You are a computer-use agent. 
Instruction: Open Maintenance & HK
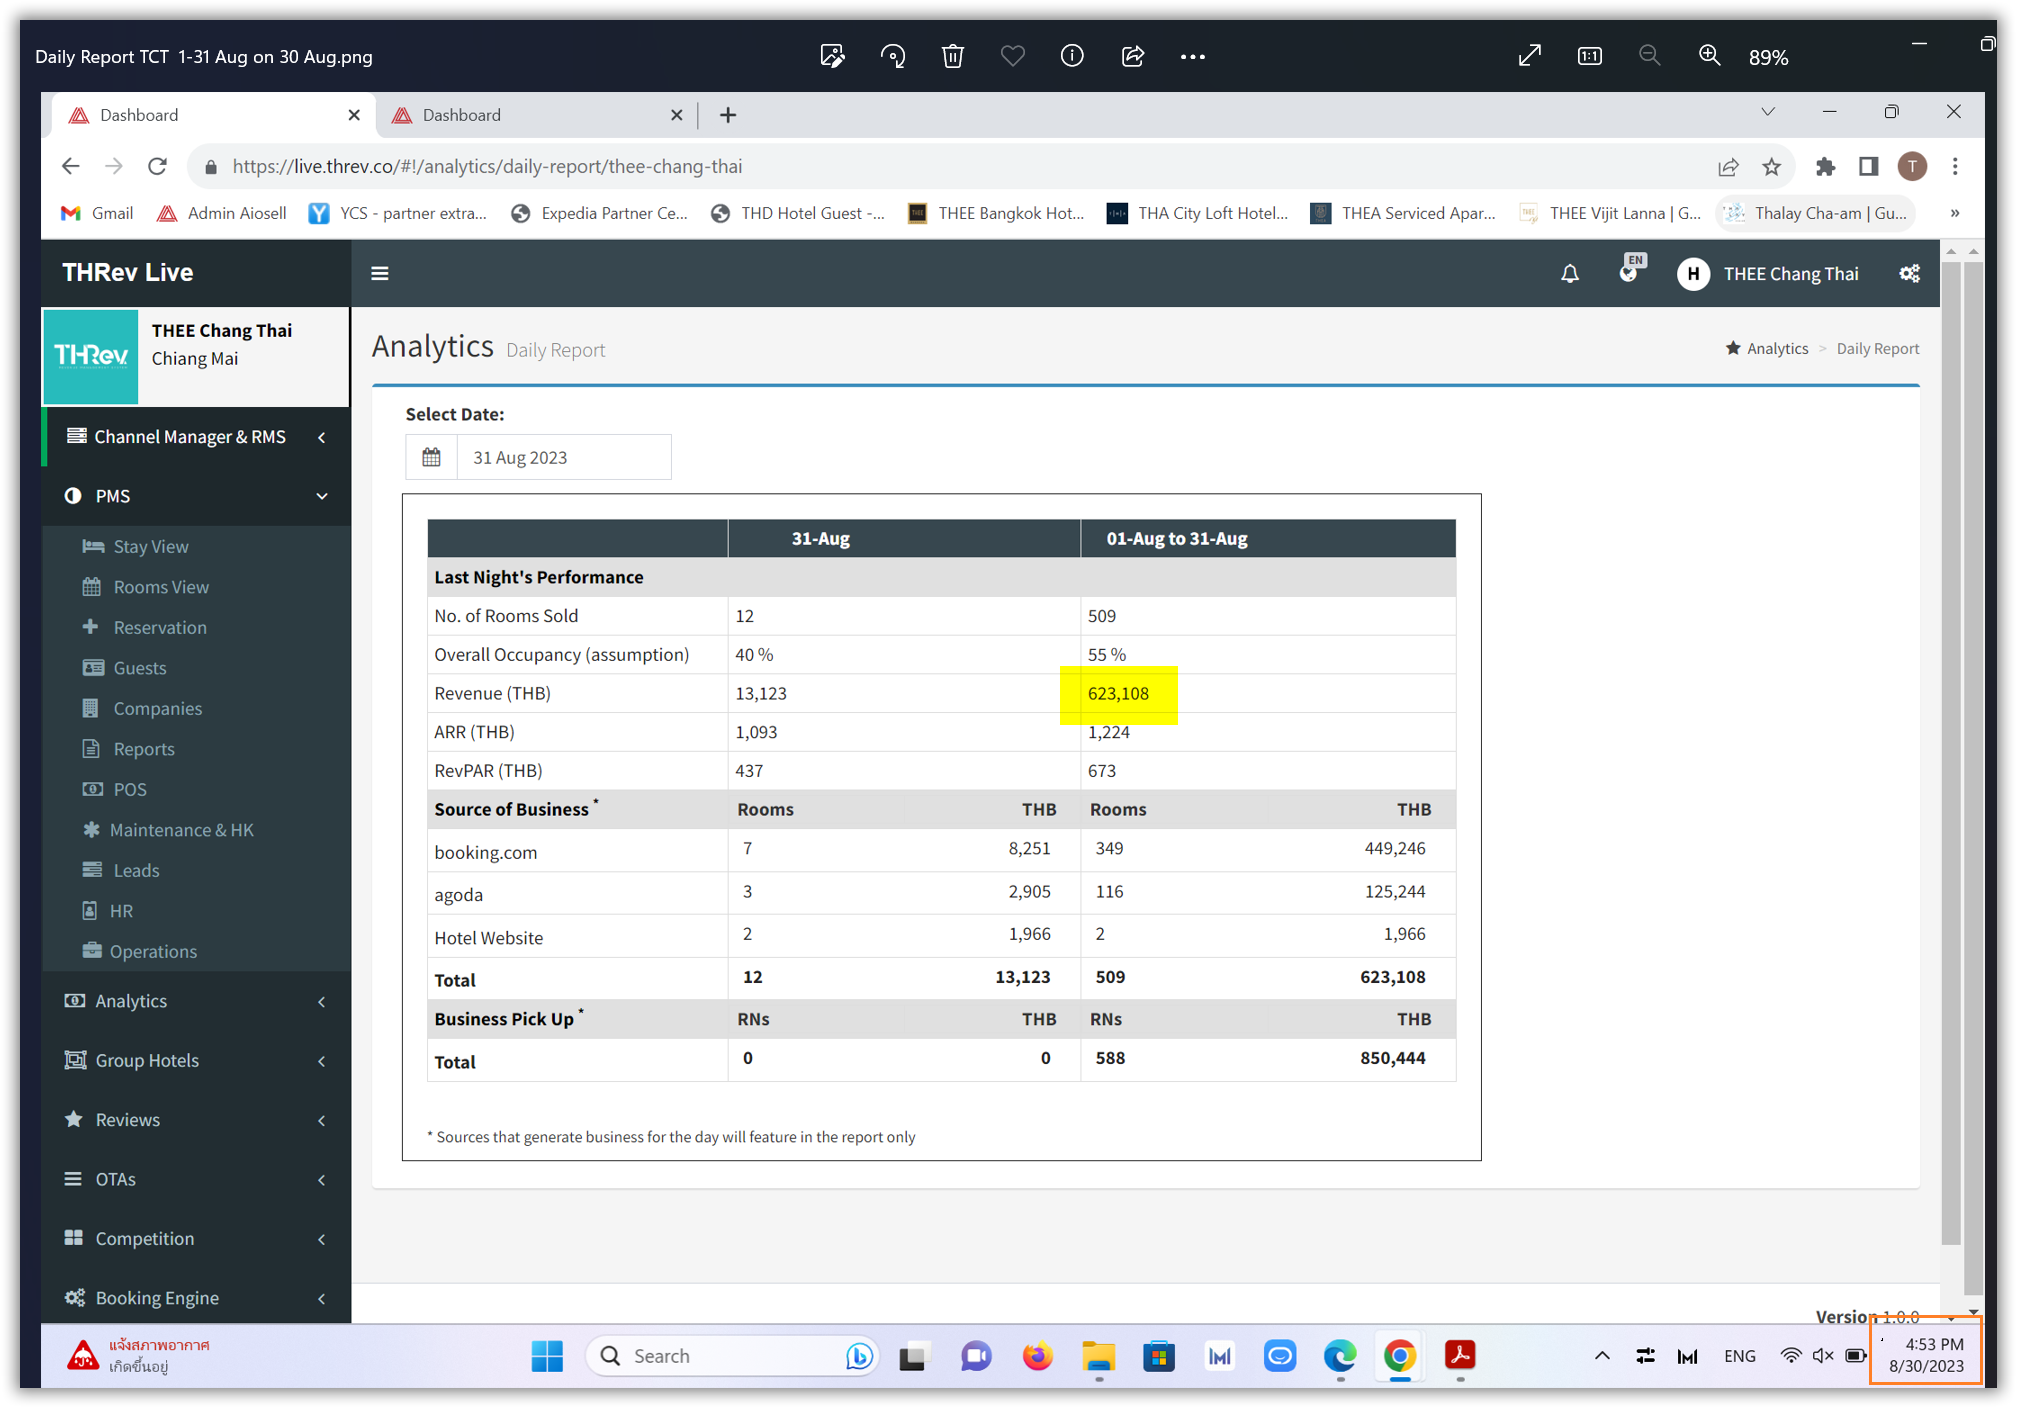tap(180, 830)
